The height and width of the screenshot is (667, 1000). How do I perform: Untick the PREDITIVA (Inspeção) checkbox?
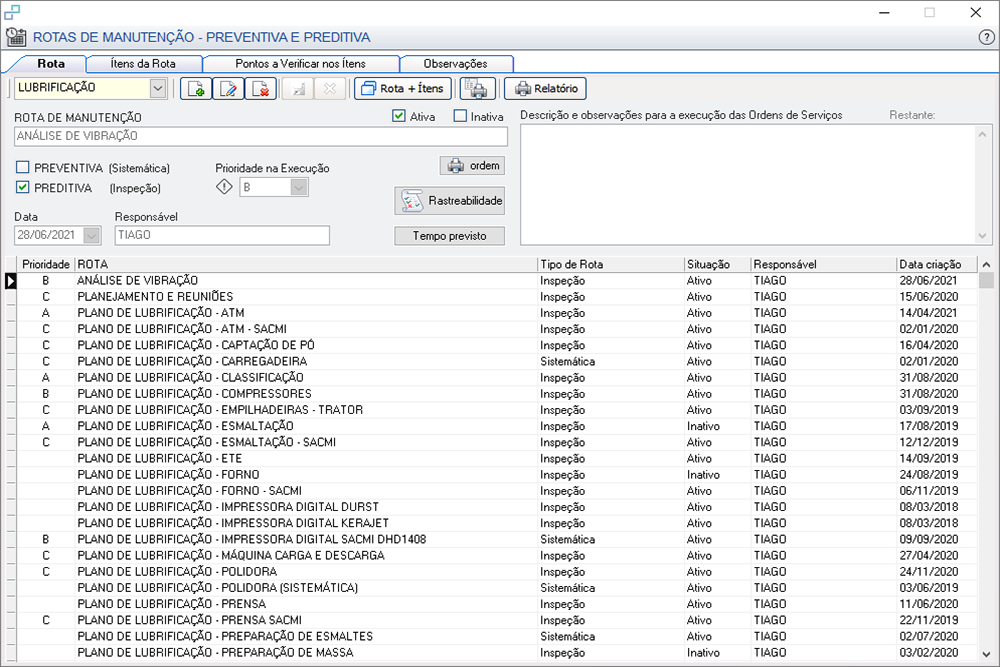pyautogui.click(x=23, y=187)
